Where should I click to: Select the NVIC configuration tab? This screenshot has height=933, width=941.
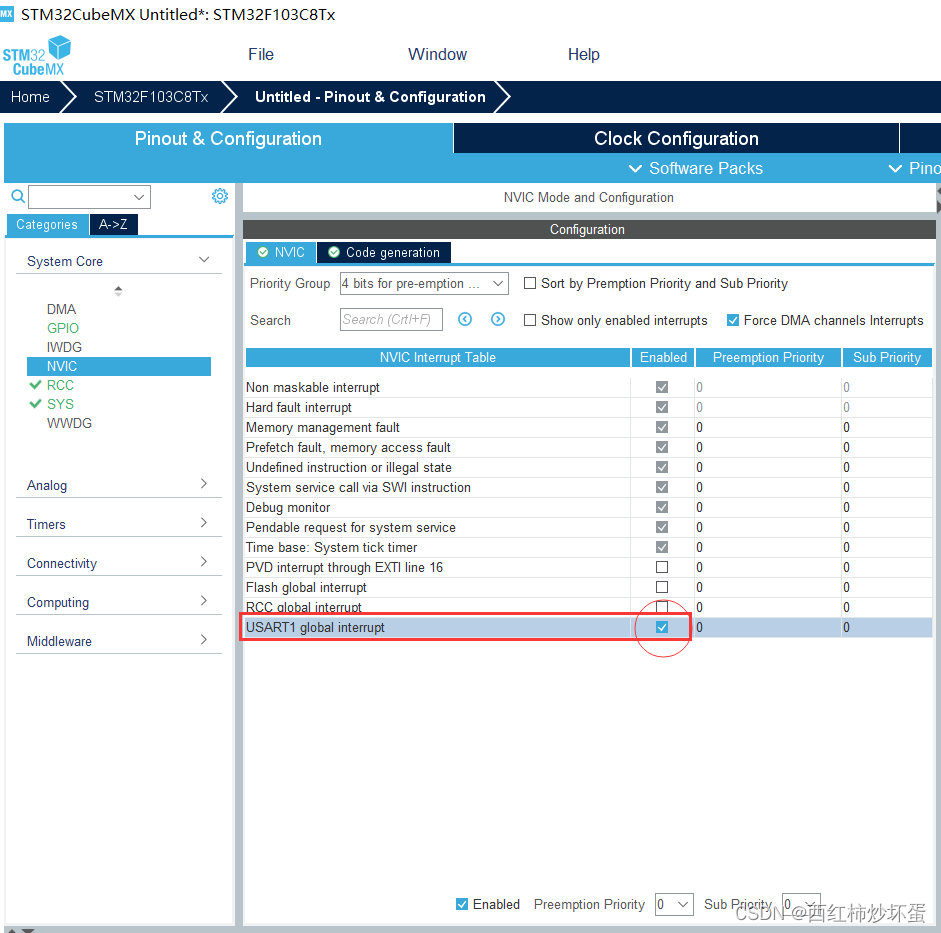(x=281, y=253)
